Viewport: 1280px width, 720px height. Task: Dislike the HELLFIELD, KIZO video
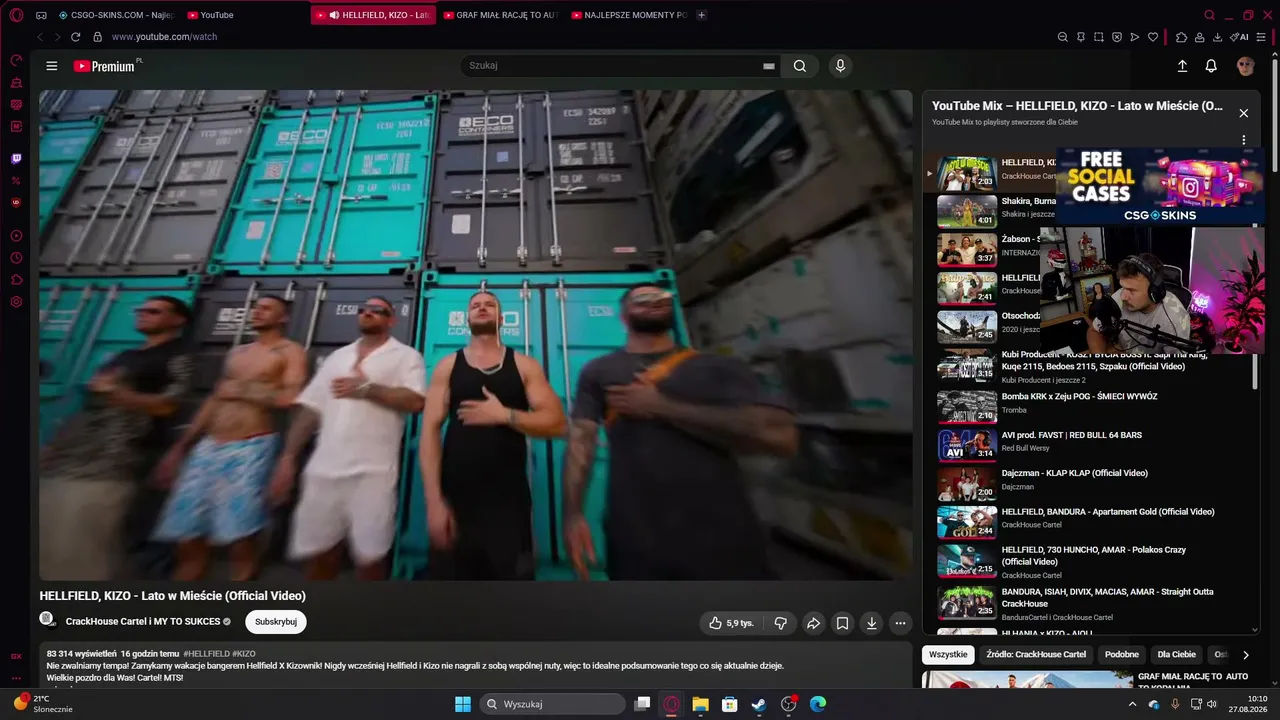pyautogui.click(x=781, y=623)
